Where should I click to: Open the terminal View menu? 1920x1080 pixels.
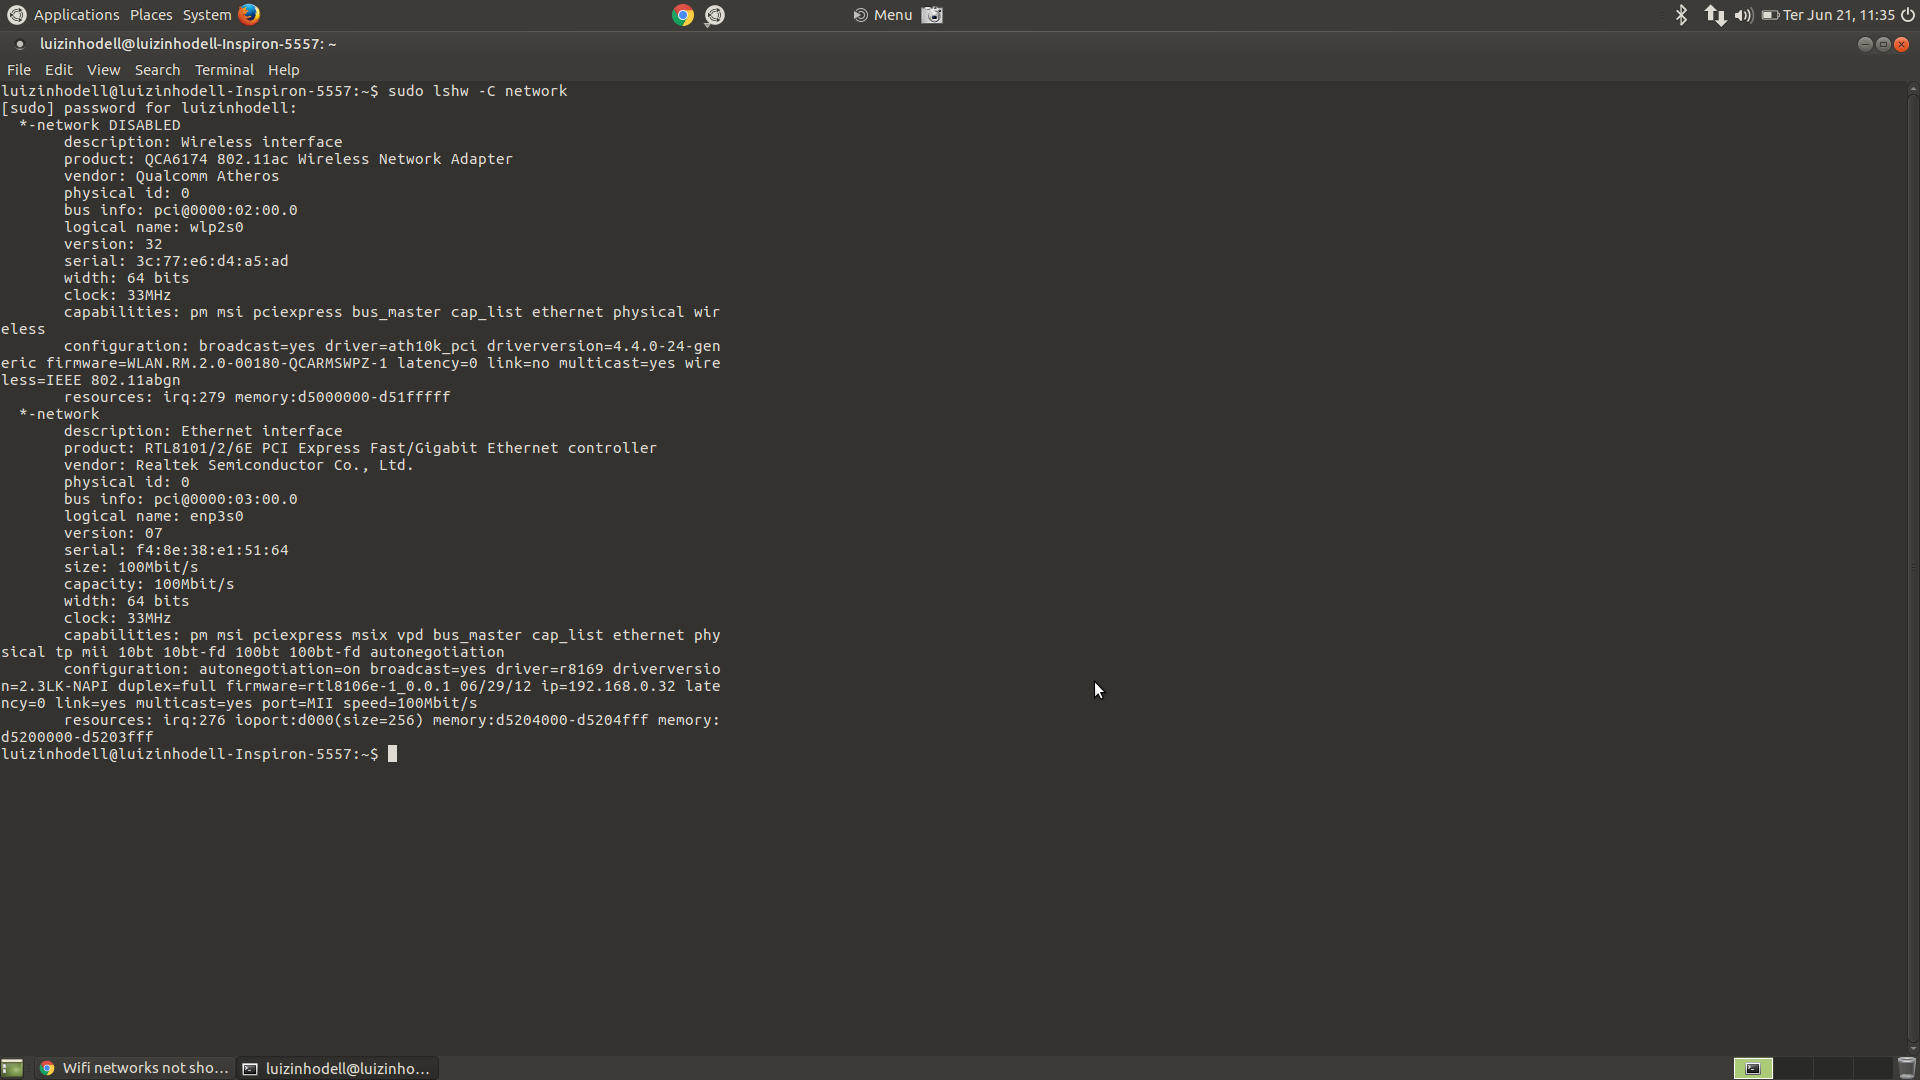[x=103, y=70]
